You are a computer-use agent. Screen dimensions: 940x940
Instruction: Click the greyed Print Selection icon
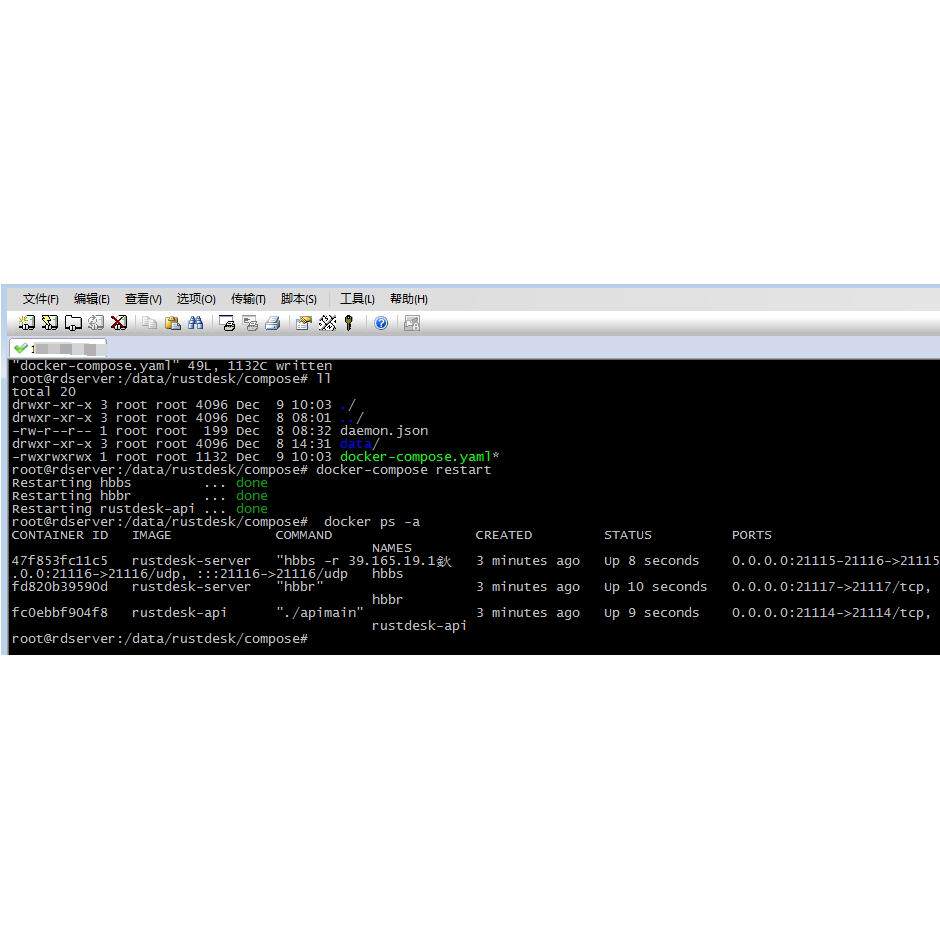[250, 323]
